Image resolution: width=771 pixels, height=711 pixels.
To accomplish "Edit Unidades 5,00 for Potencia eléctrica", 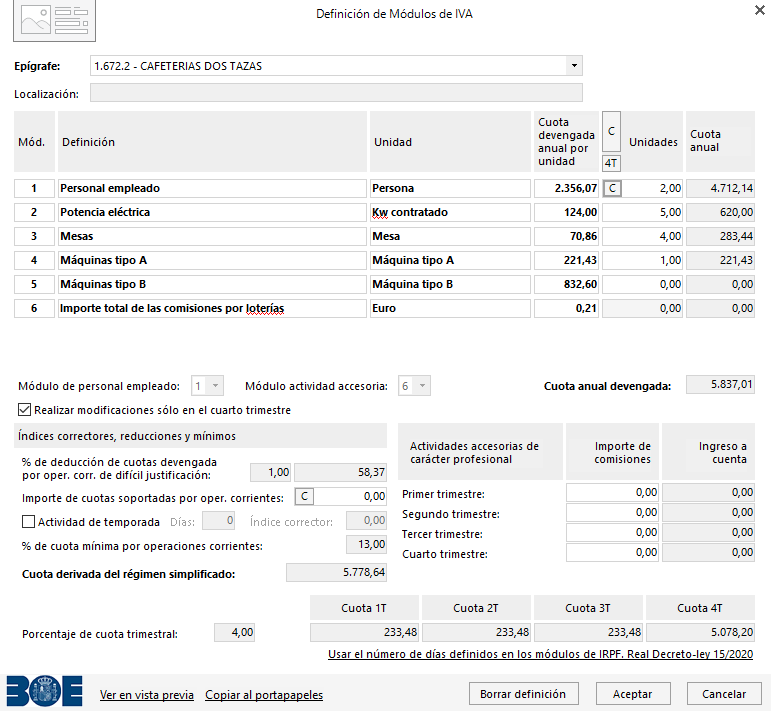I will click(x=643, y=212).
